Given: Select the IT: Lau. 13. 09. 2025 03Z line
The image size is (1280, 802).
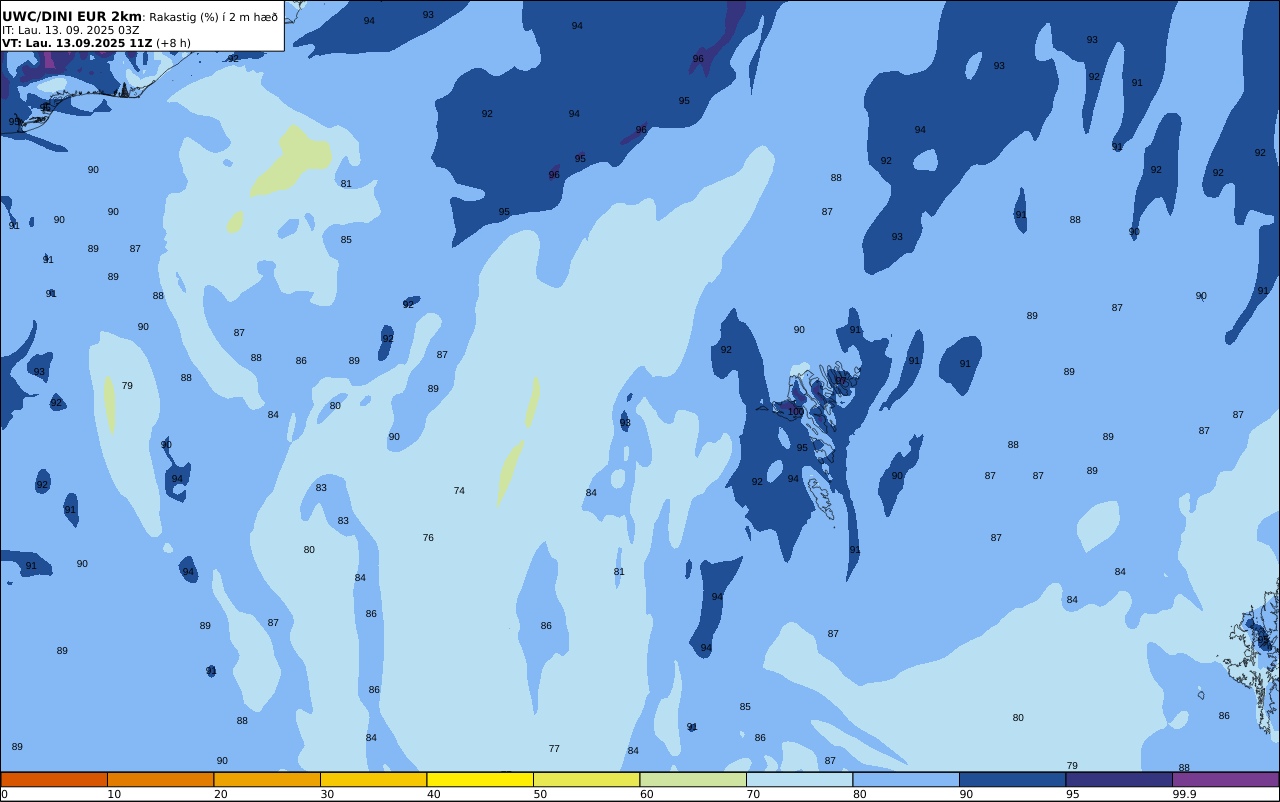Looking at the screenshot, I should pyautogui.click(x=71, y=30).
